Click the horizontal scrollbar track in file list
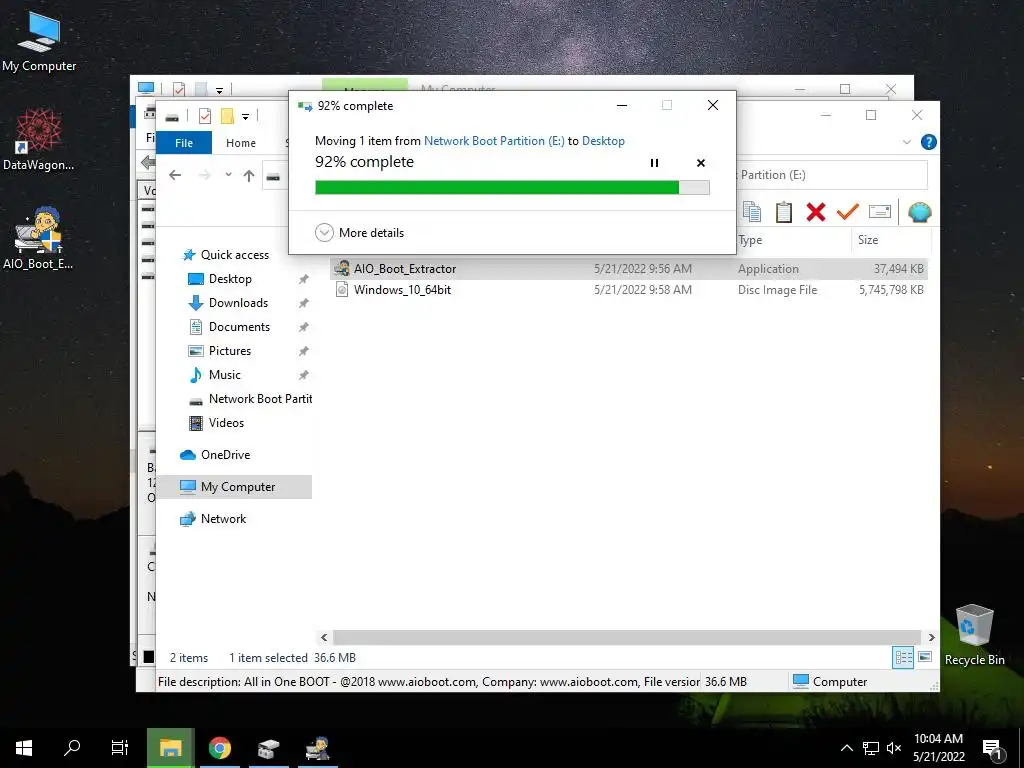 (627, 637)
